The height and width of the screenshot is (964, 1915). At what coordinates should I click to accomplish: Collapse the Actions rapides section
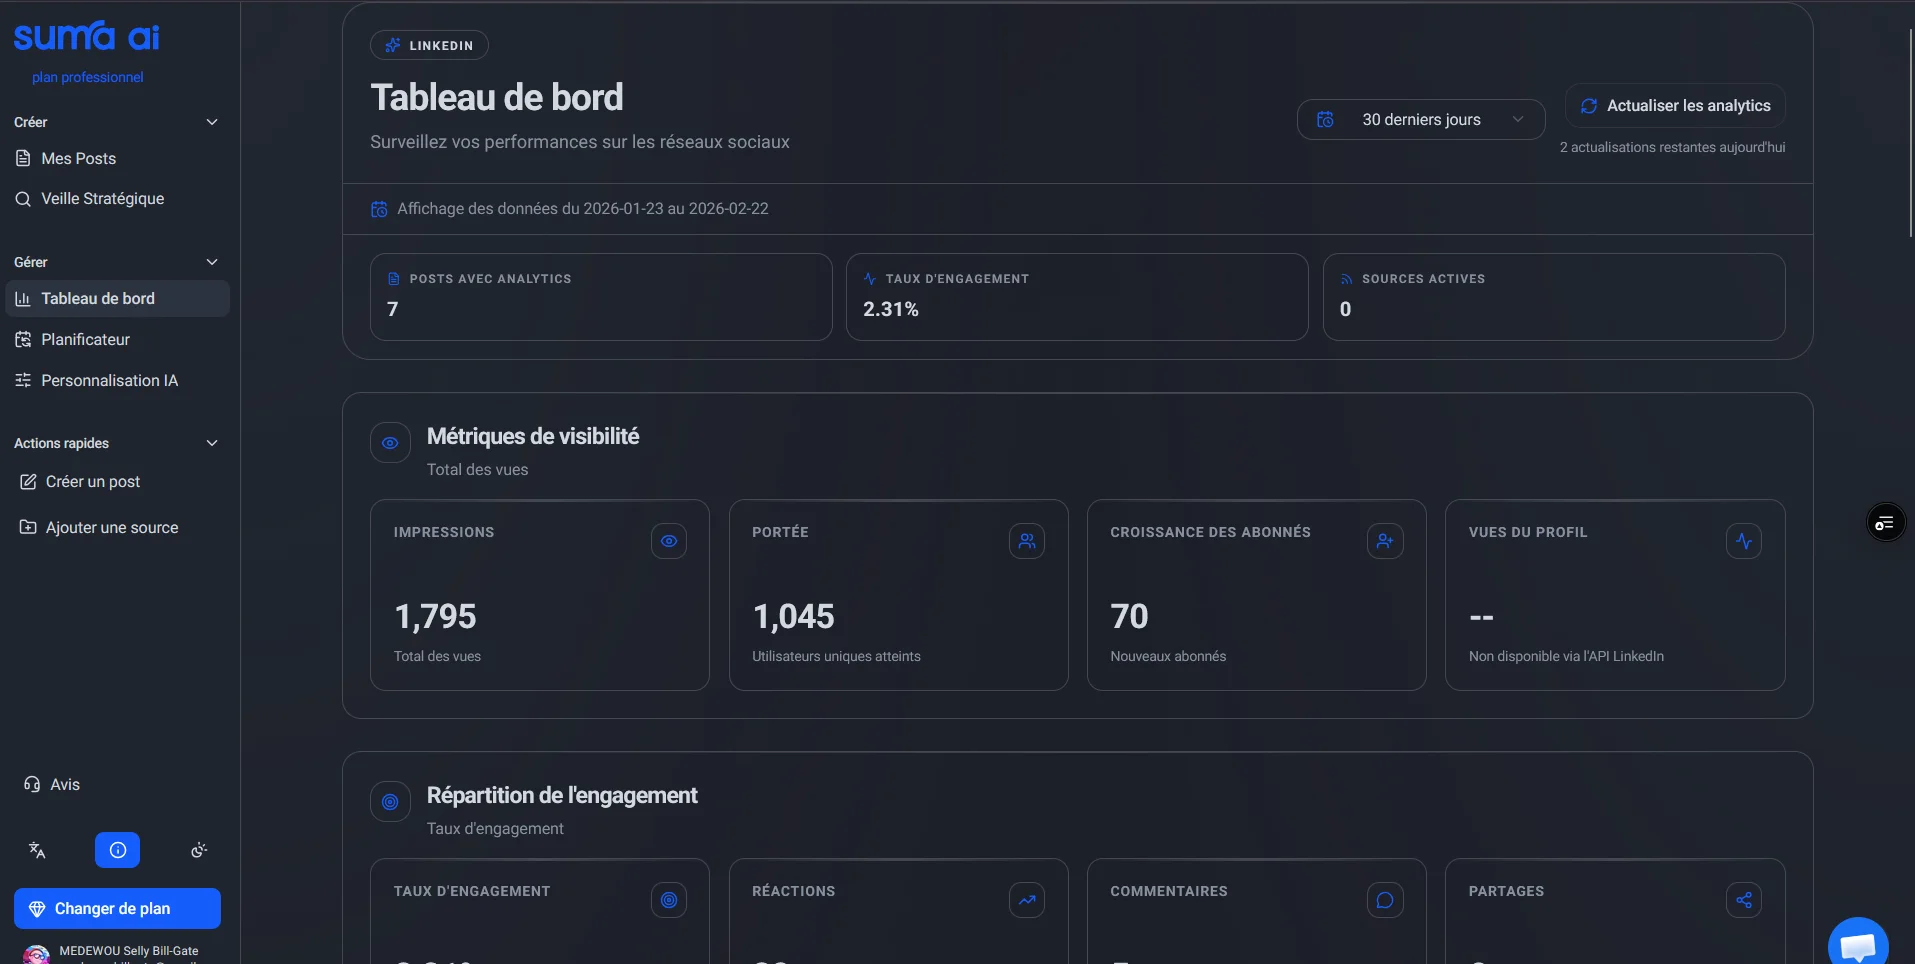pos(211,443)
